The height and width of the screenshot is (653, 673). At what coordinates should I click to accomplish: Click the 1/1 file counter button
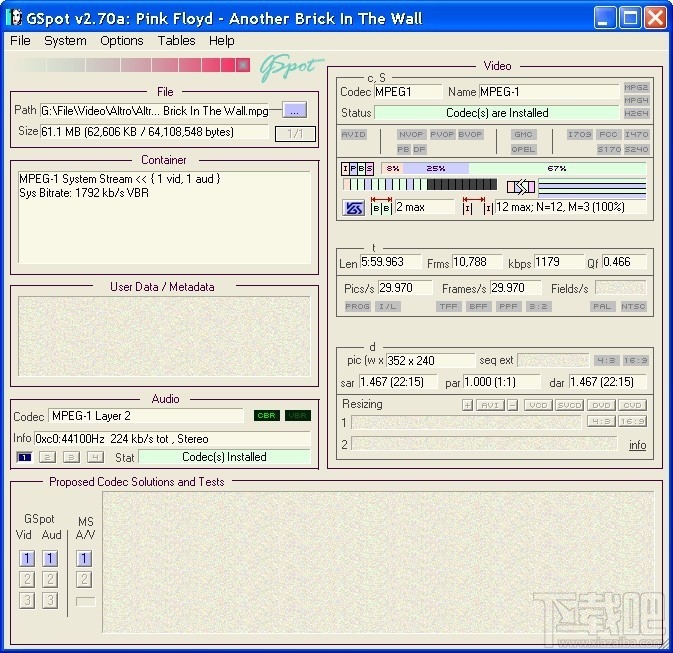click(x=295, y=134)
